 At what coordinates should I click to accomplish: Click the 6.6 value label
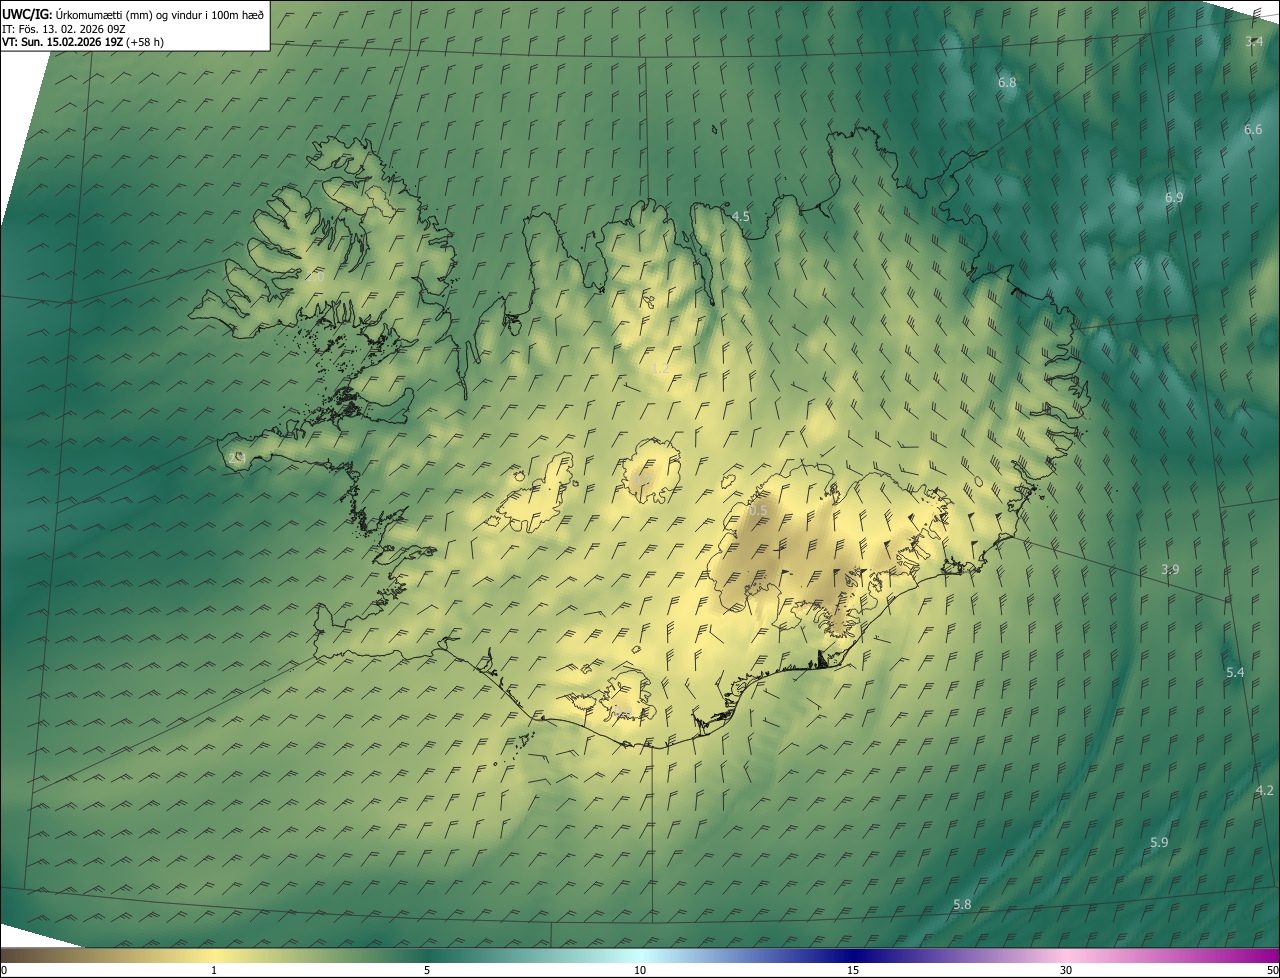pyautogui.click(x=1253, y=130)
